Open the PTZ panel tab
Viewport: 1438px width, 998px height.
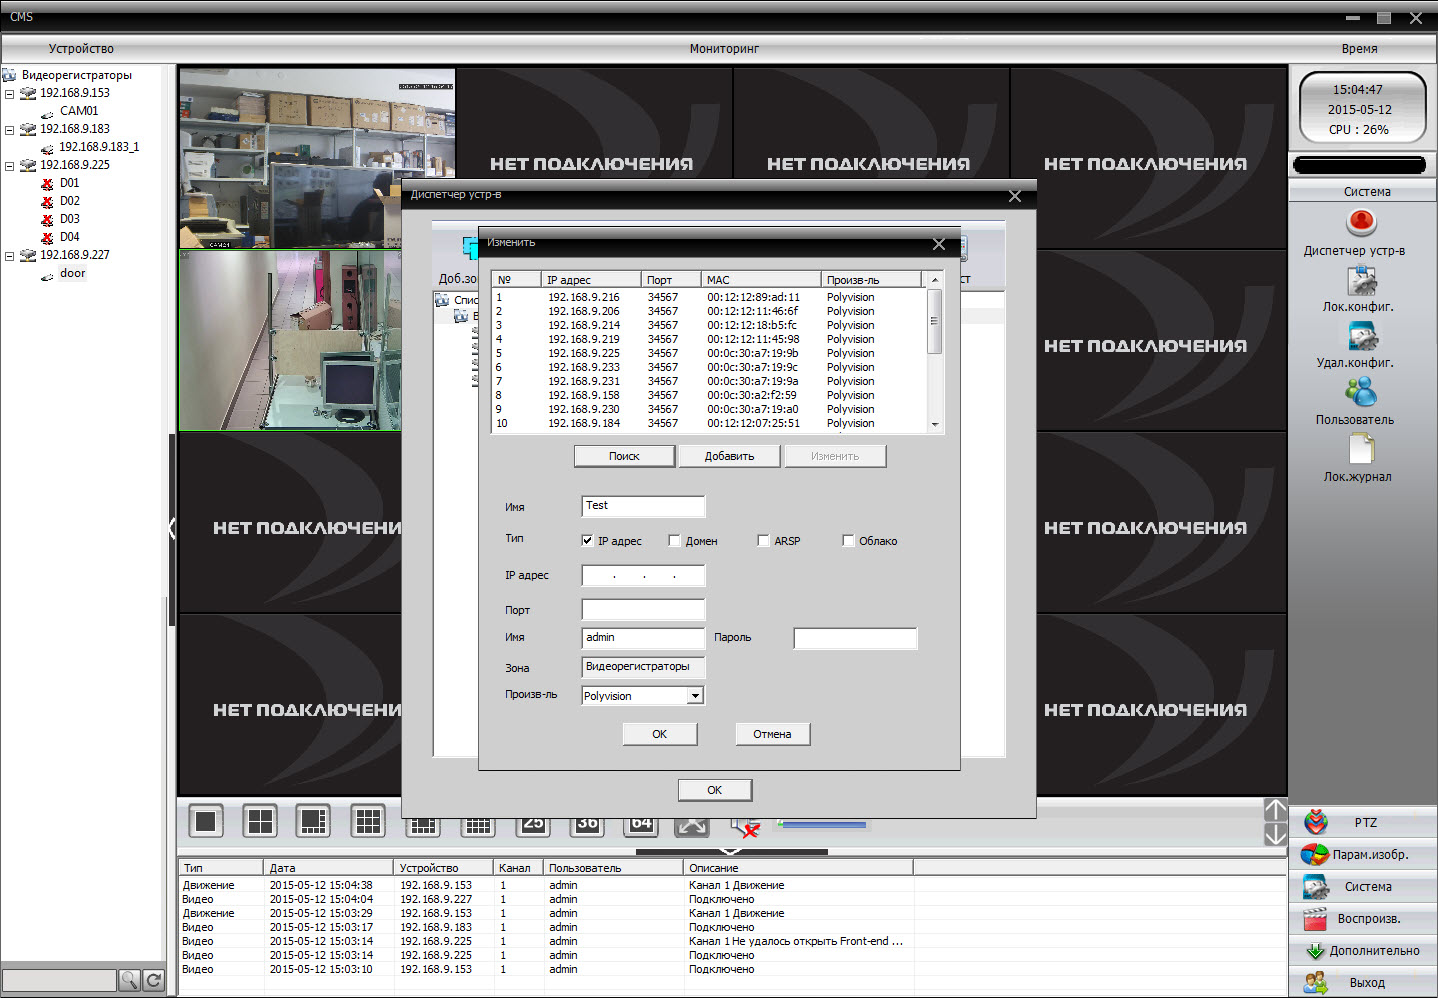click(x=1363, y=823)
